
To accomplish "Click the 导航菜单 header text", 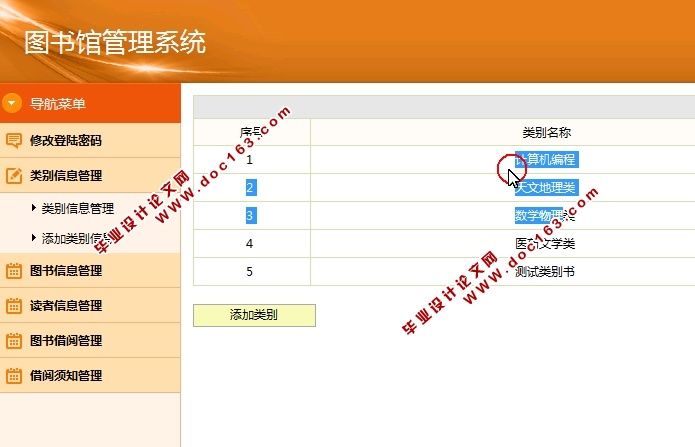I will (x=58, y=104).
